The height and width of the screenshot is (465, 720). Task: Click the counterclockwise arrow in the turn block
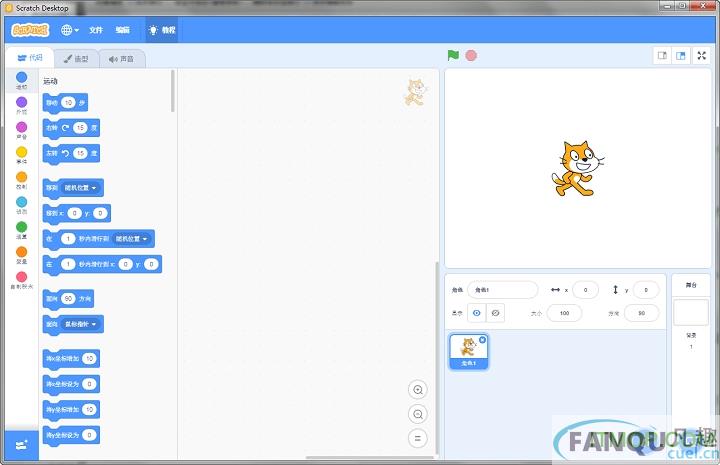click(65, 153)
